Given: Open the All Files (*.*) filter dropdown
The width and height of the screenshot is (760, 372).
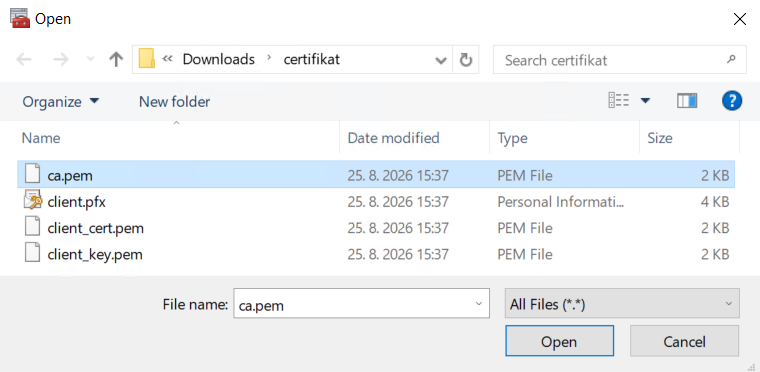Looking at the screenshot, I should point(622,304).
